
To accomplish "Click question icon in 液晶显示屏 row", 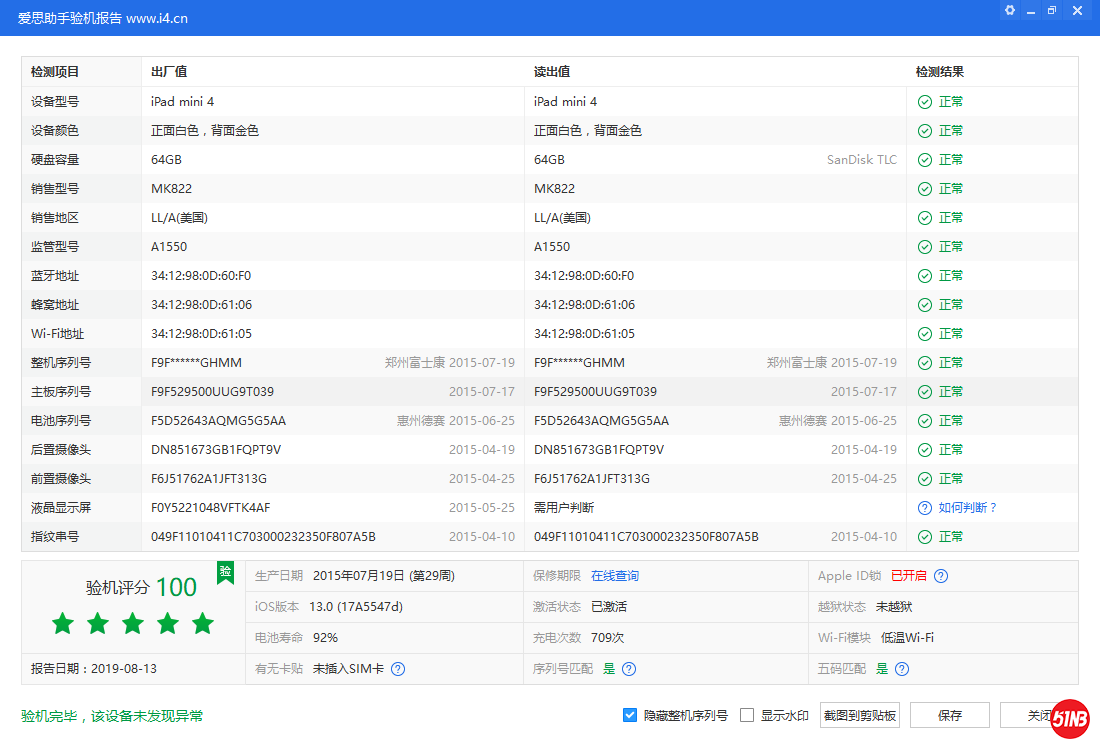I will pos(925,508).
